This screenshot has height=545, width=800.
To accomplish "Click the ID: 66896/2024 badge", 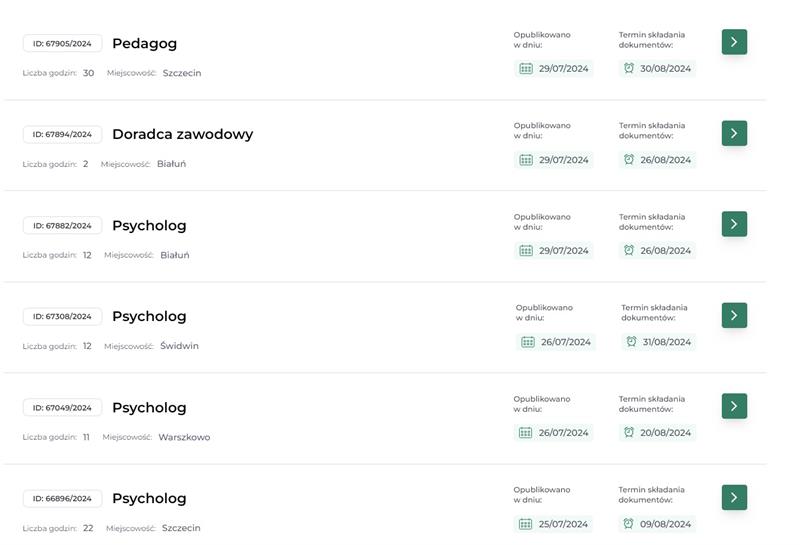I will coord(62,499).
